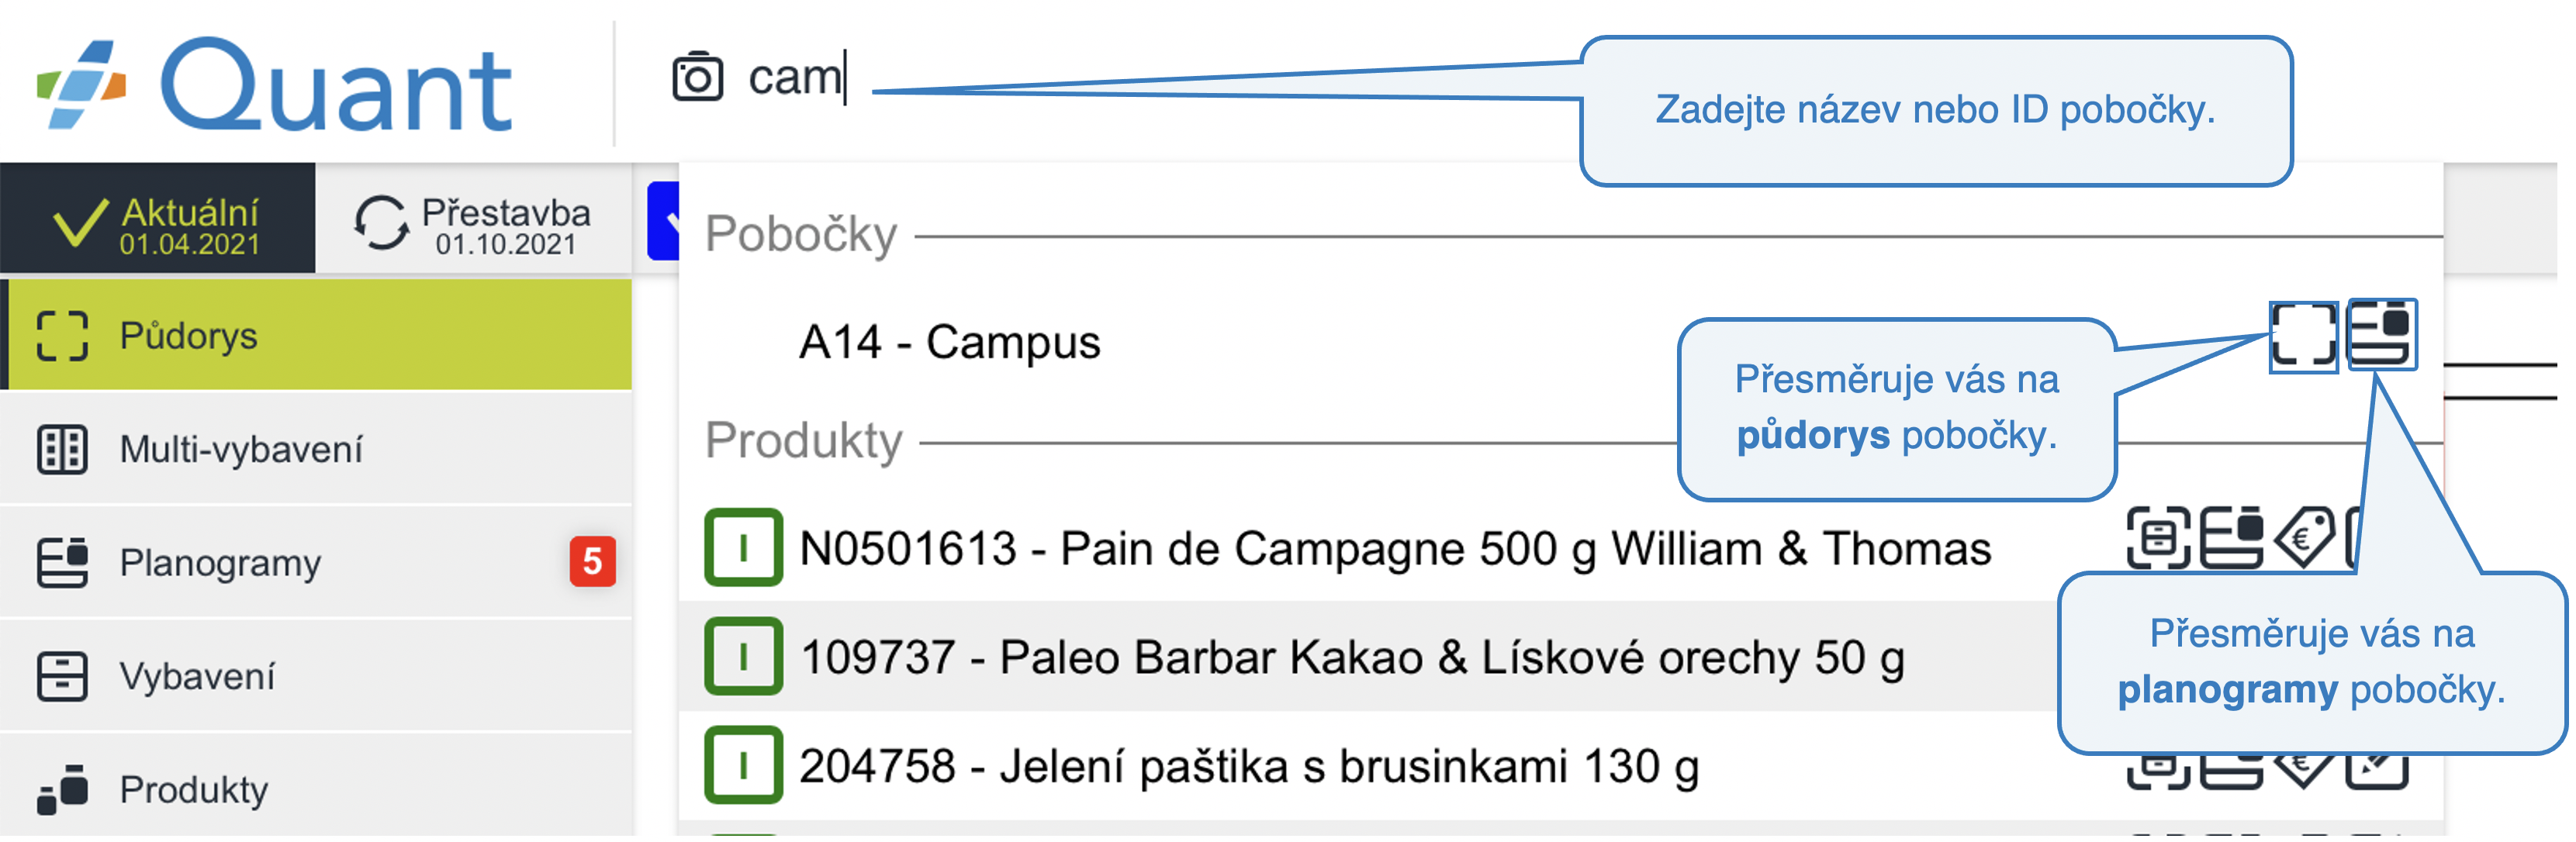Click green status icon beside N0501613 product

pos(743,548)
